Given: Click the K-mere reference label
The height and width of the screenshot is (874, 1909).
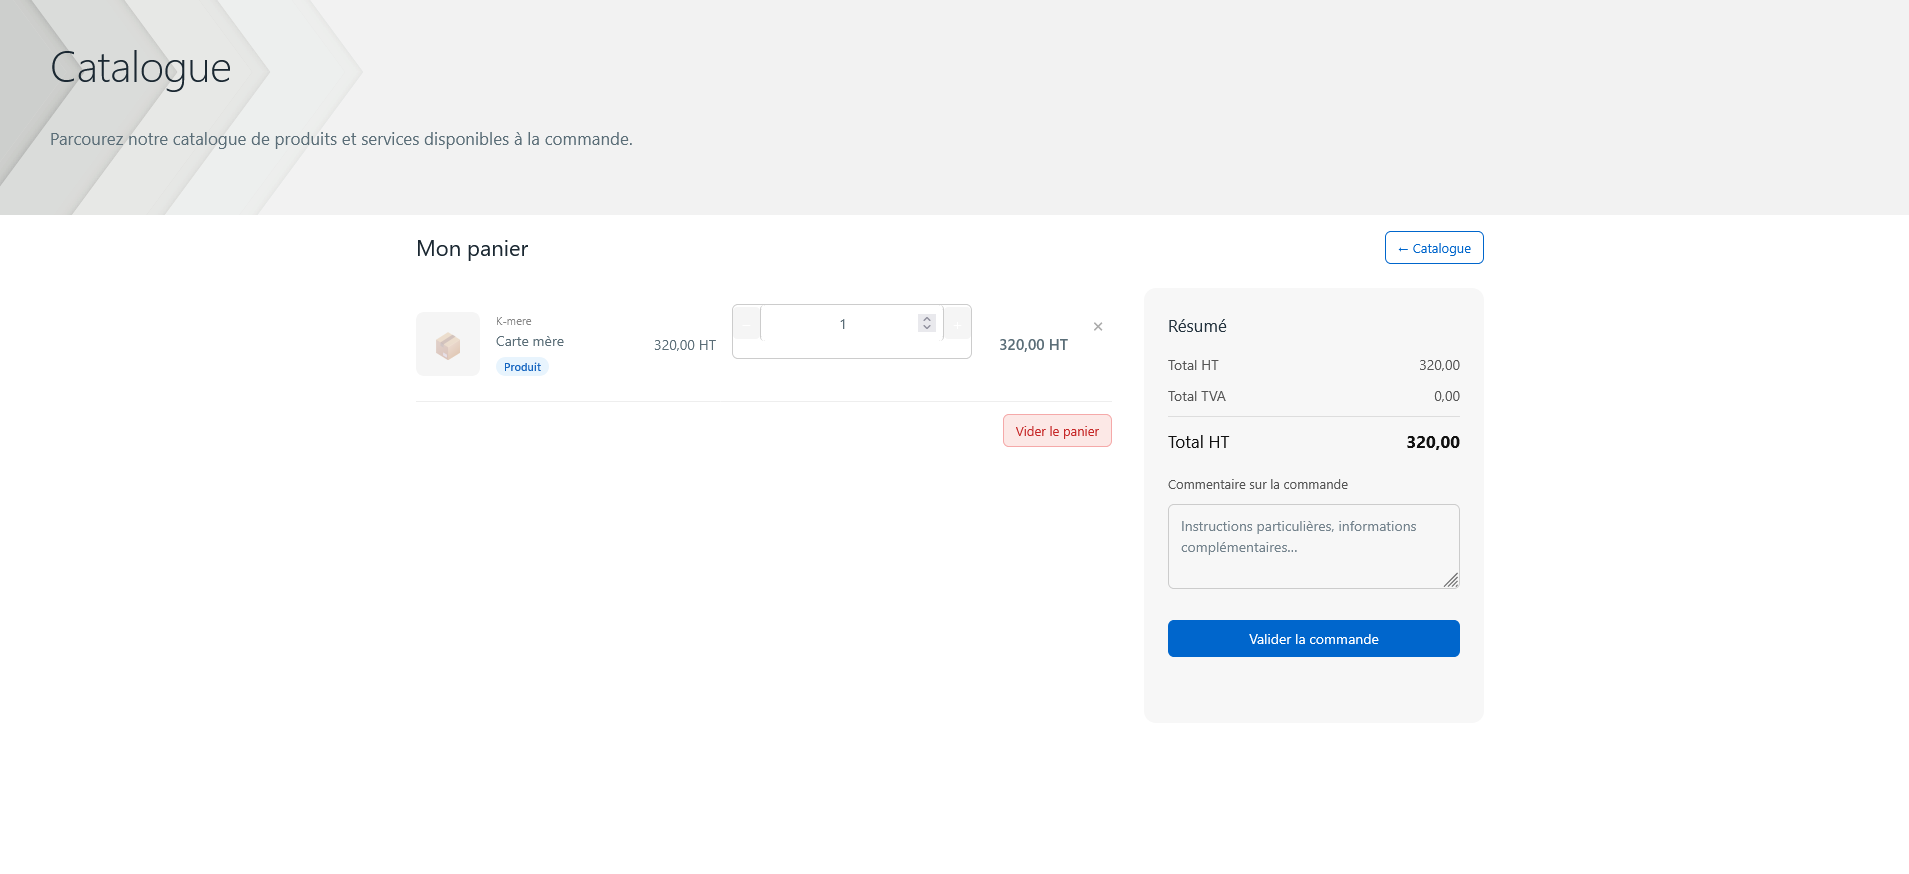Looking at the screenshot, I should [x=514, y=321].
